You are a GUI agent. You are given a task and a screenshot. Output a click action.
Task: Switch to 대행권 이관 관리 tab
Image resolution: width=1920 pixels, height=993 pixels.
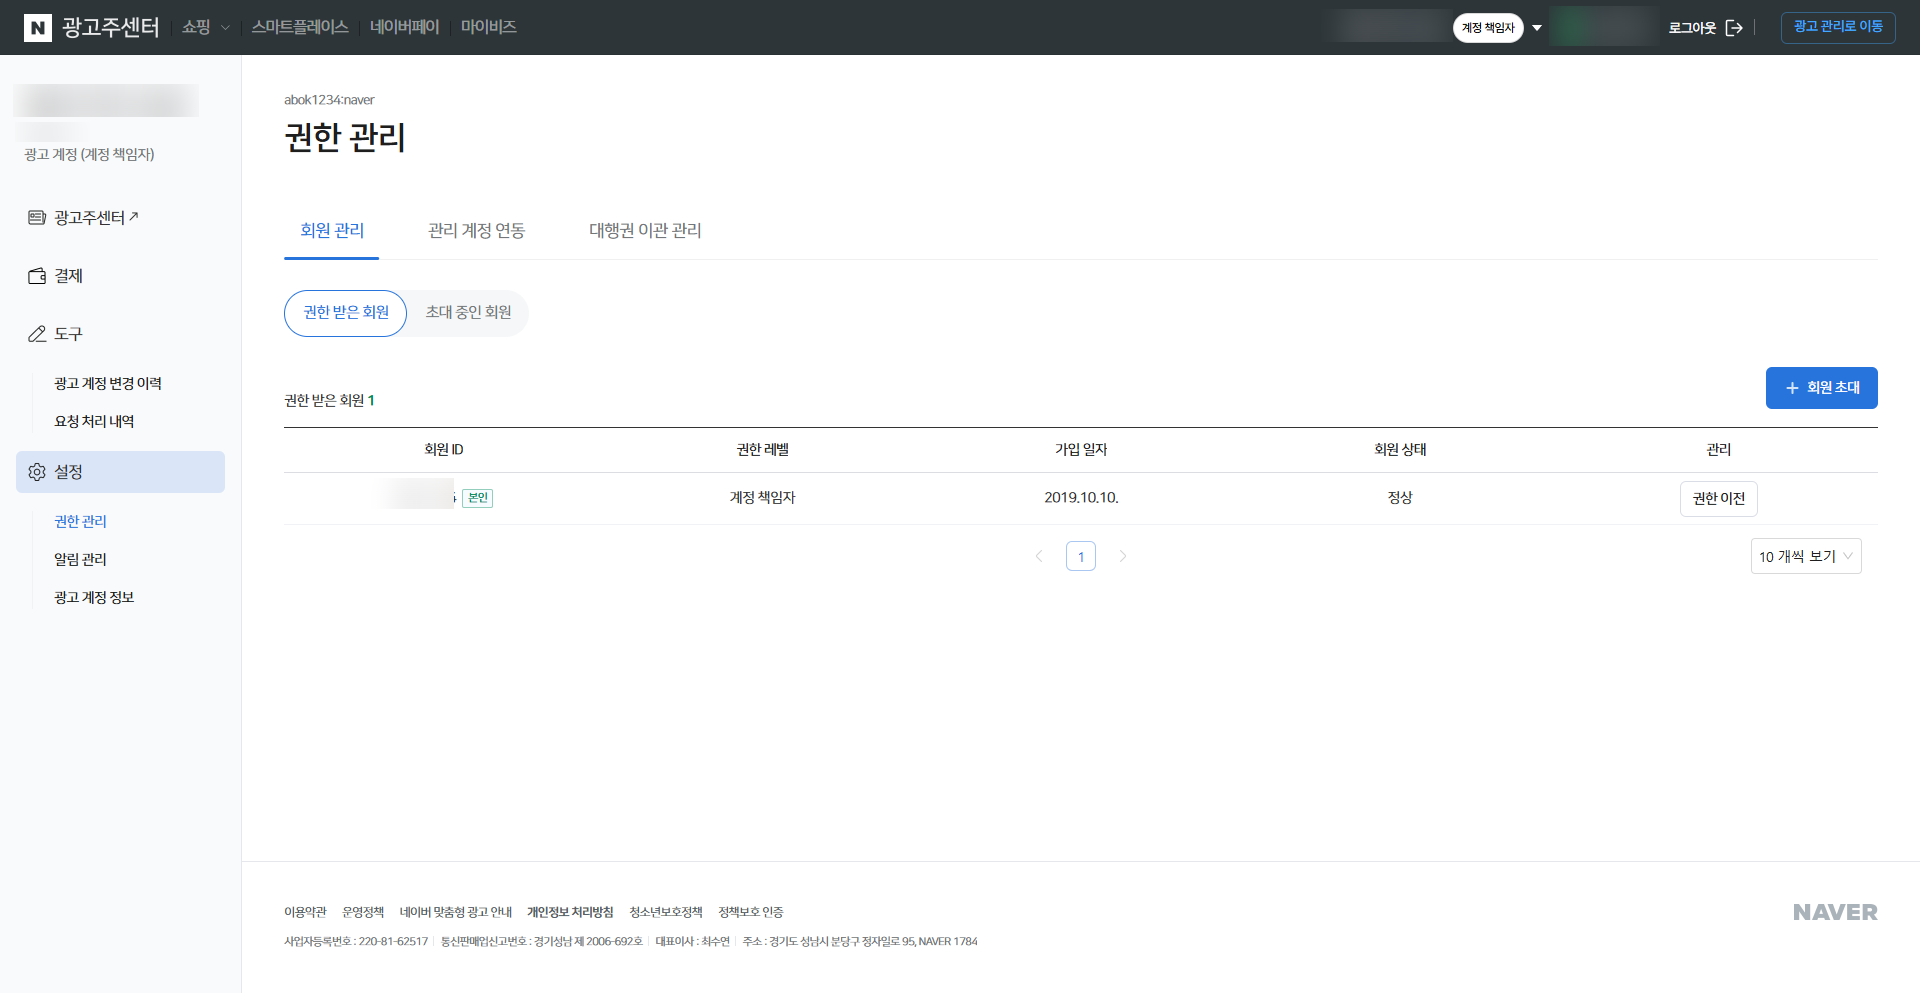(x=645, y=231)
